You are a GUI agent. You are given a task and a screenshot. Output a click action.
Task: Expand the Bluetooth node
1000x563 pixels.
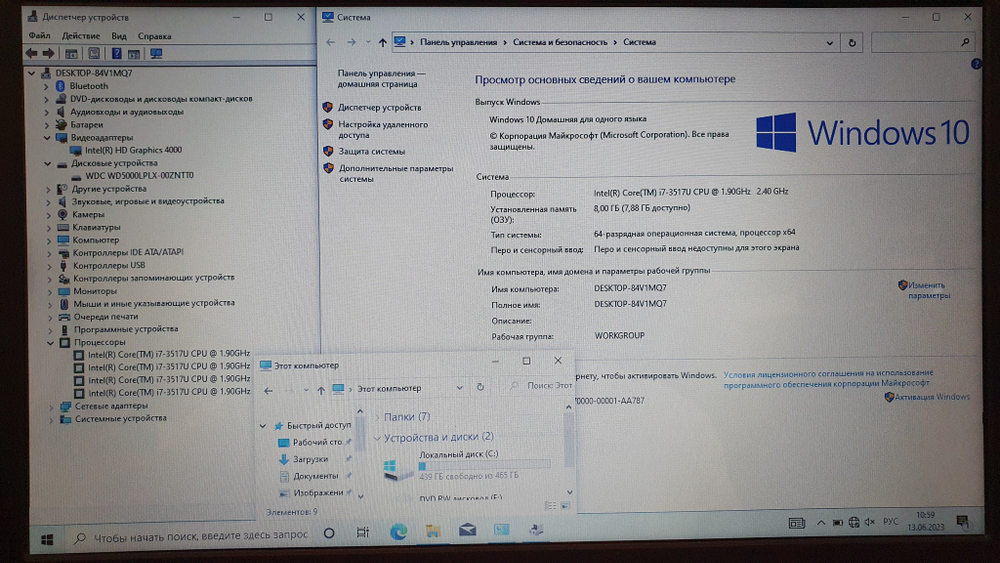[x=46, y=86]
